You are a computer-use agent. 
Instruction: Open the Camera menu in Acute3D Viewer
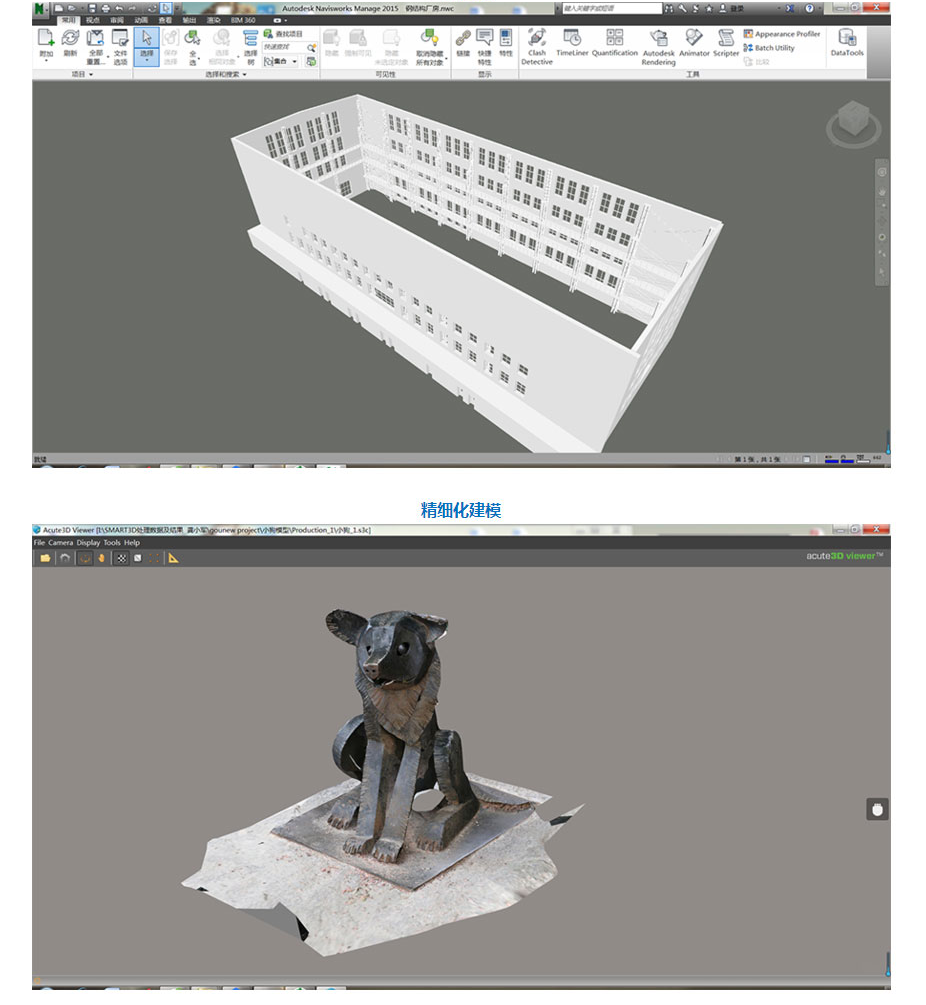point(60,543)
